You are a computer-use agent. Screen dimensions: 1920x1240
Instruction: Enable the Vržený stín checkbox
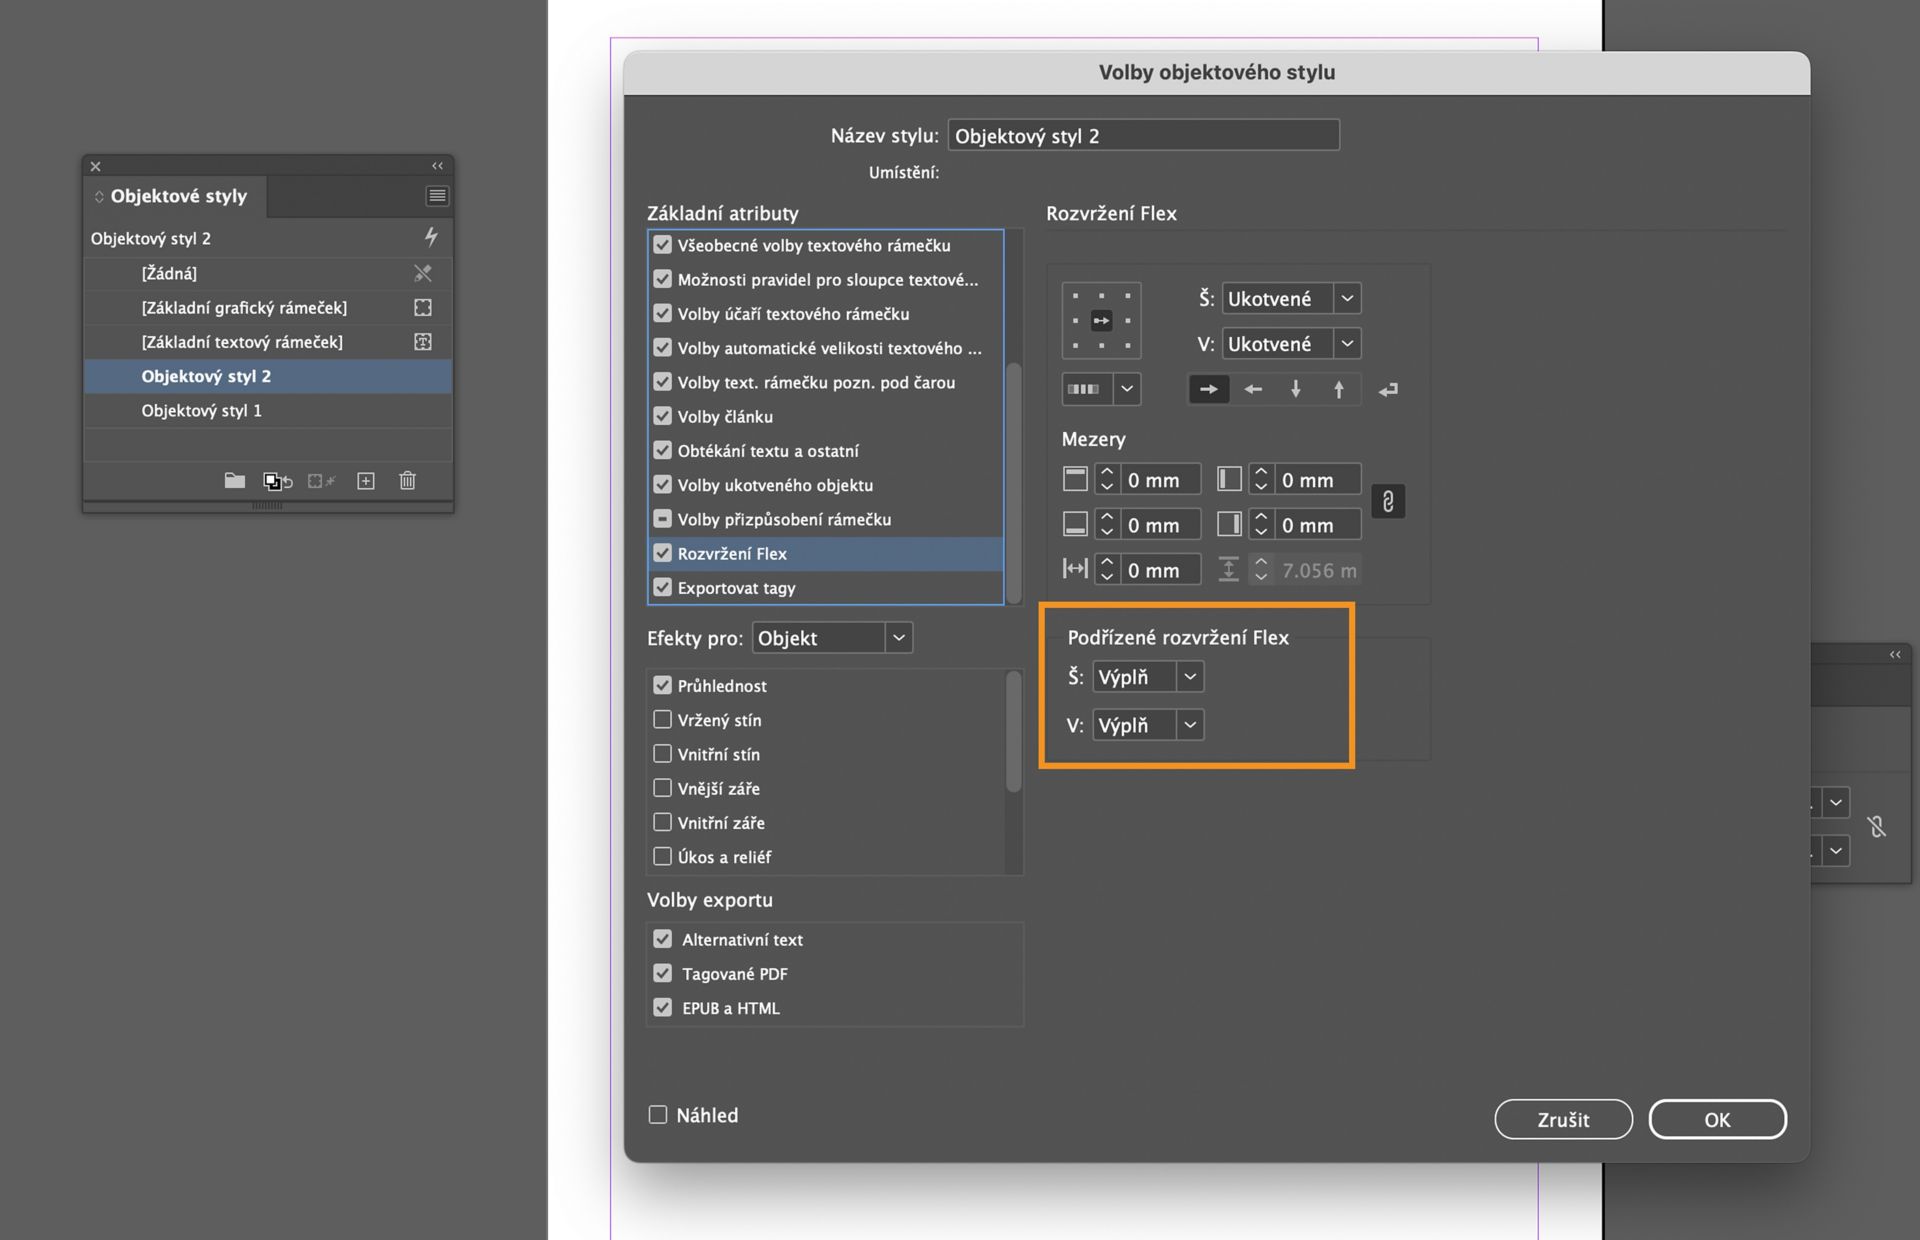[662, 720]
